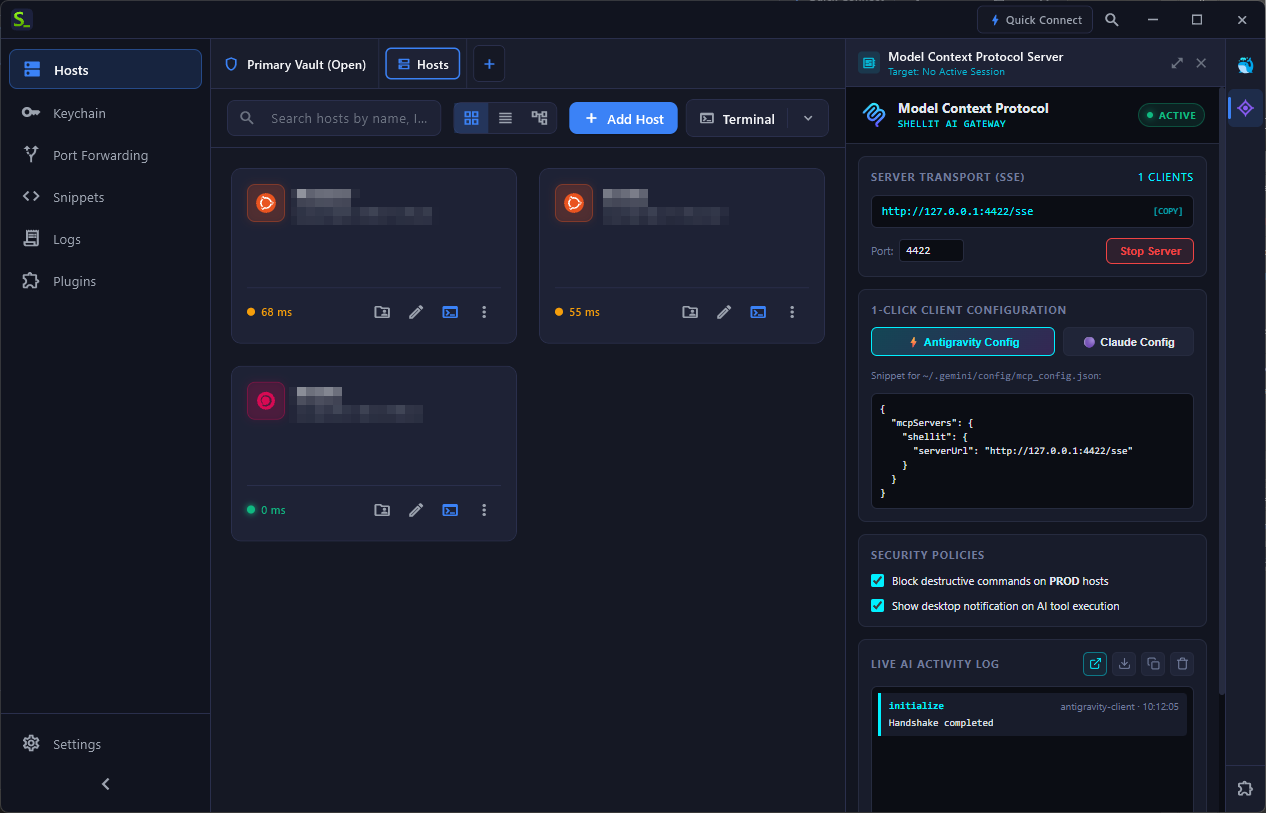Download the Live AI Activity Log
Image resolution: width=1266 pixels, height=813 pixels.
(1124, 663)
